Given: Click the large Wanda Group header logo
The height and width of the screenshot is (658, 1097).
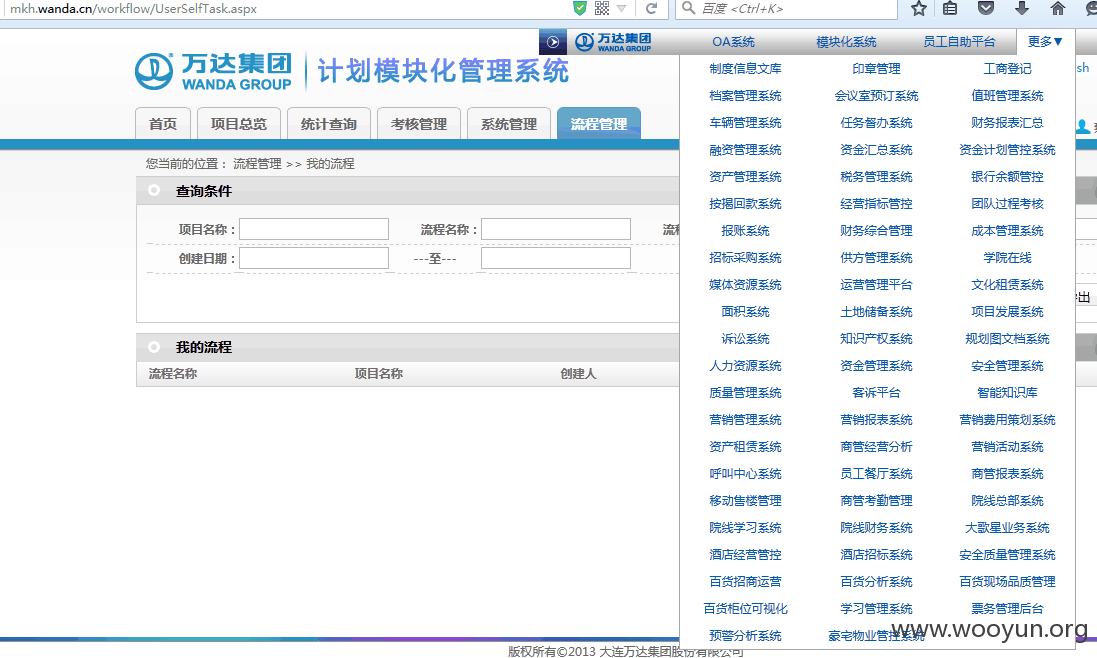Looking at the screenshot, I should [x=213, y=71].
